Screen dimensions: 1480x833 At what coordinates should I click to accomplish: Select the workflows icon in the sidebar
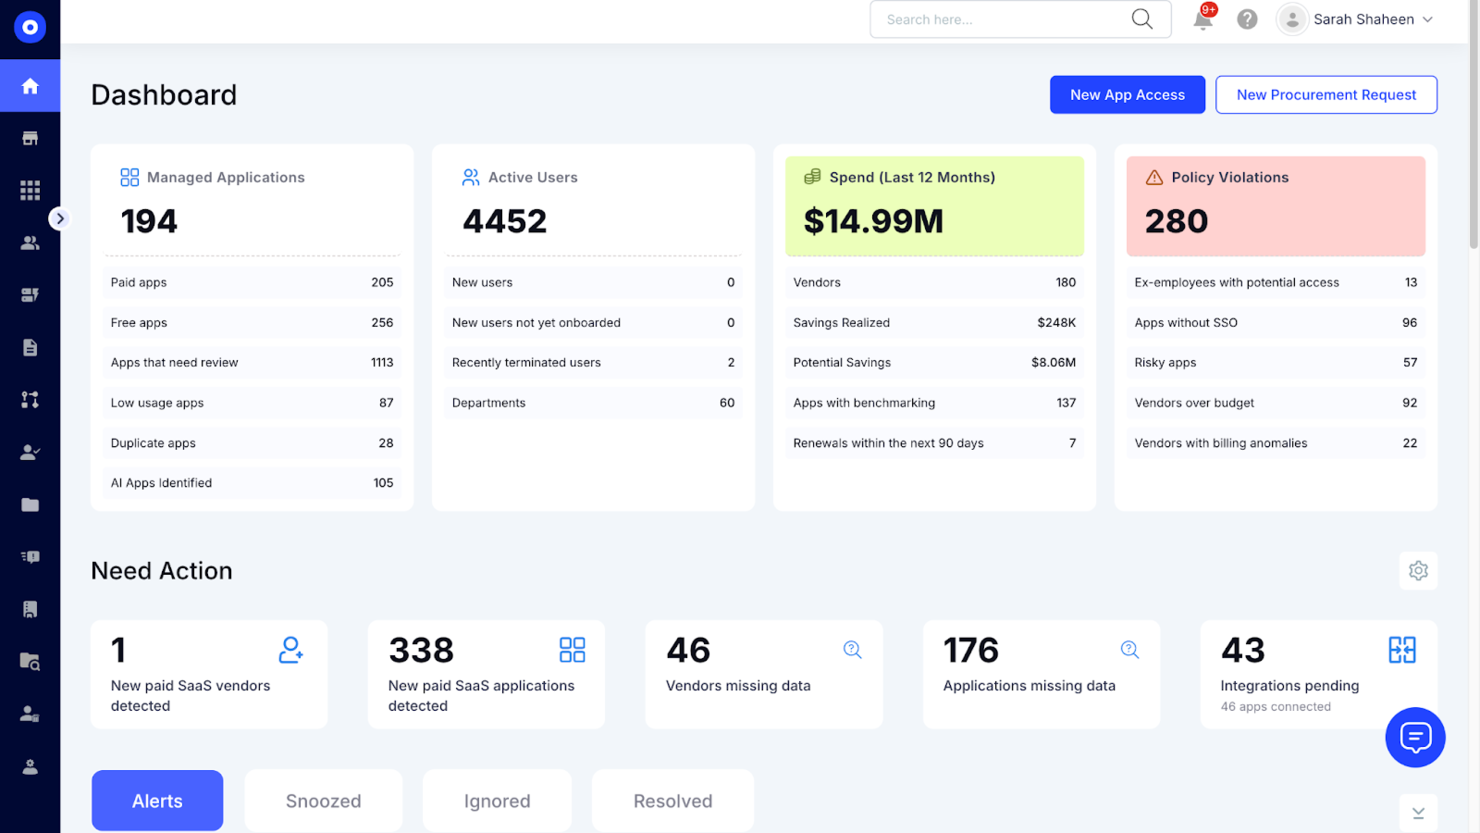(30, 399)
